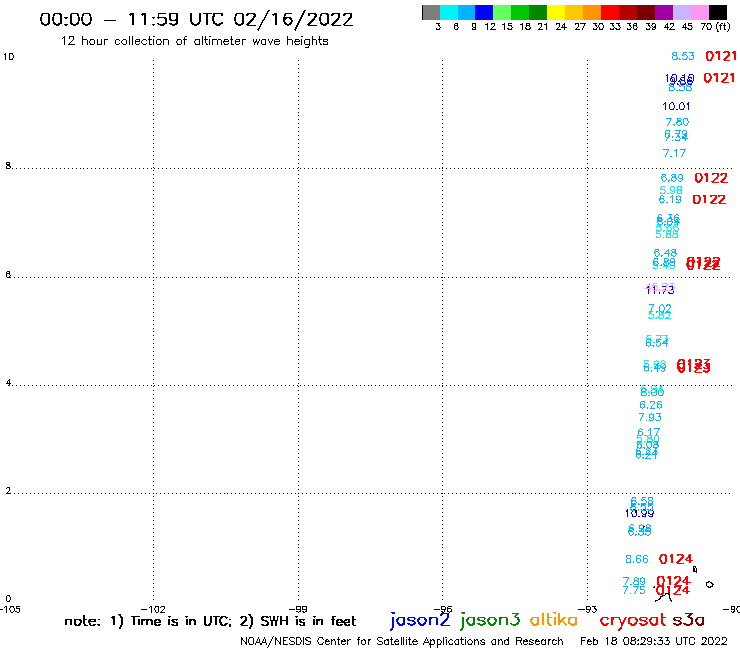Click the '0122' time label beside 6.89
The height and width of the screenshot is (650, 740).
[711, 178]
